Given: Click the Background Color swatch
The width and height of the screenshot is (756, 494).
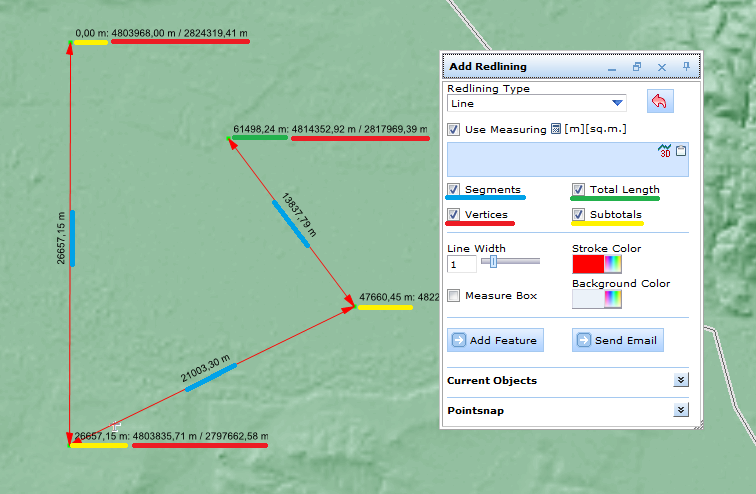Looking at the screenshot, I should point(588,299).
